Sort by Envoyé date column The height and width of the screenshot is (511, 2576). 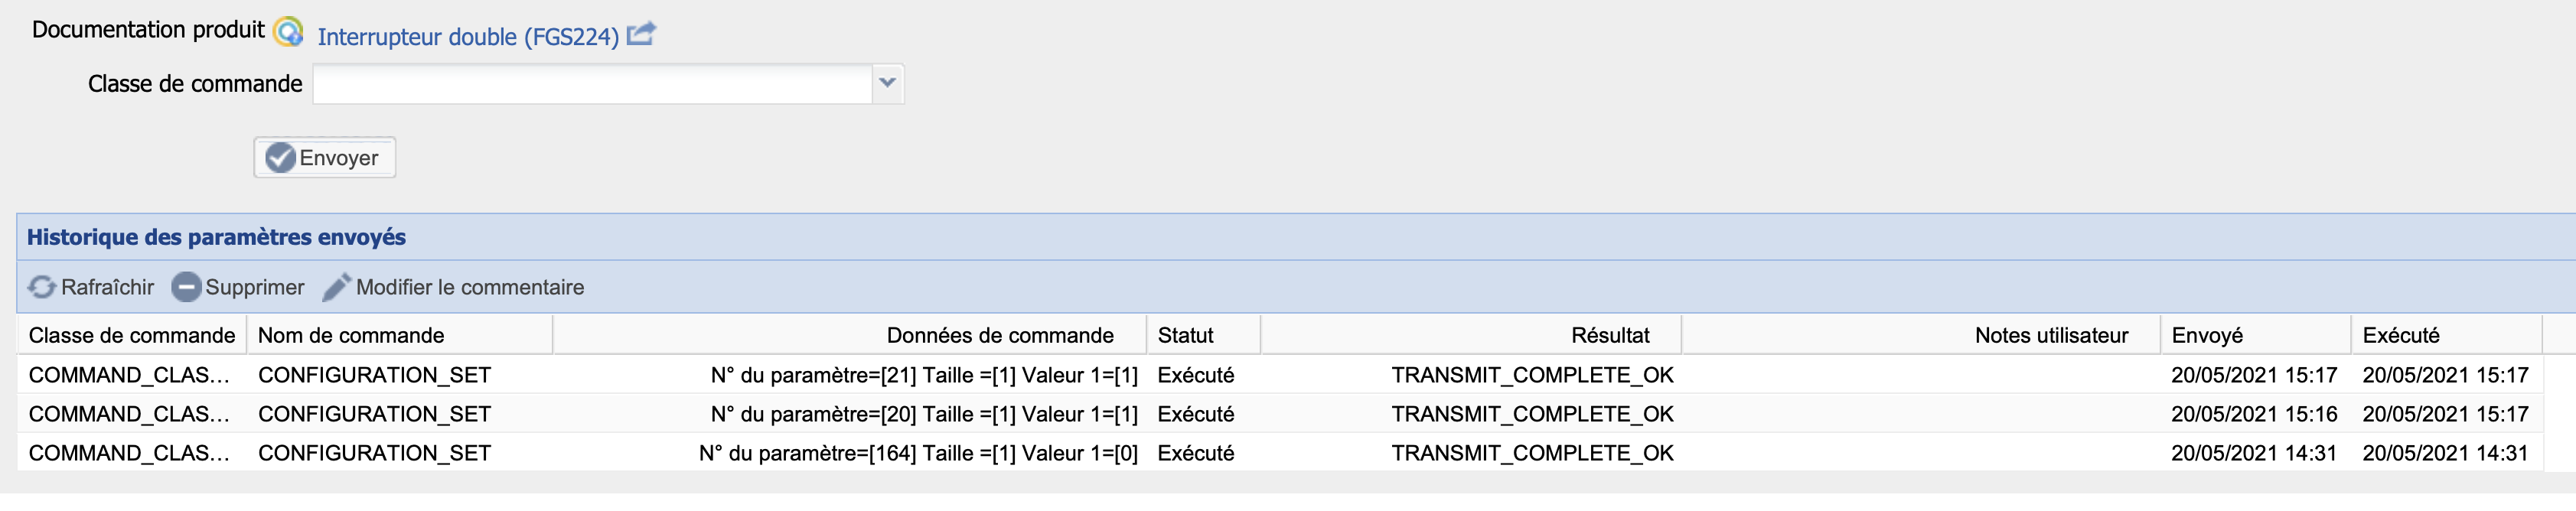2207,336
